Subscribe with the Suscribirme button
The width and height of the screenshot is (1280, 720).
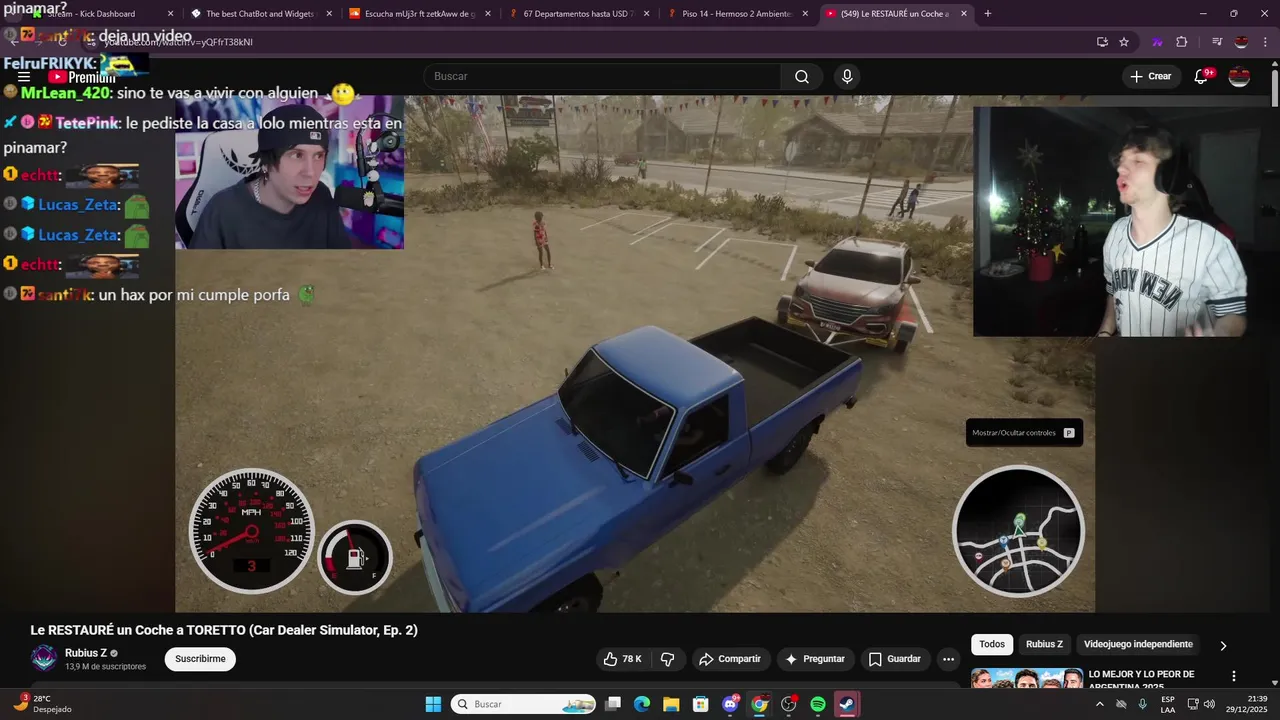[200, 659]
